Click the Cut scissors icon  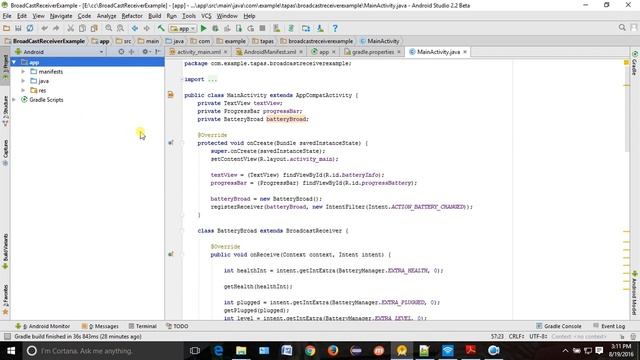(71, 28)
